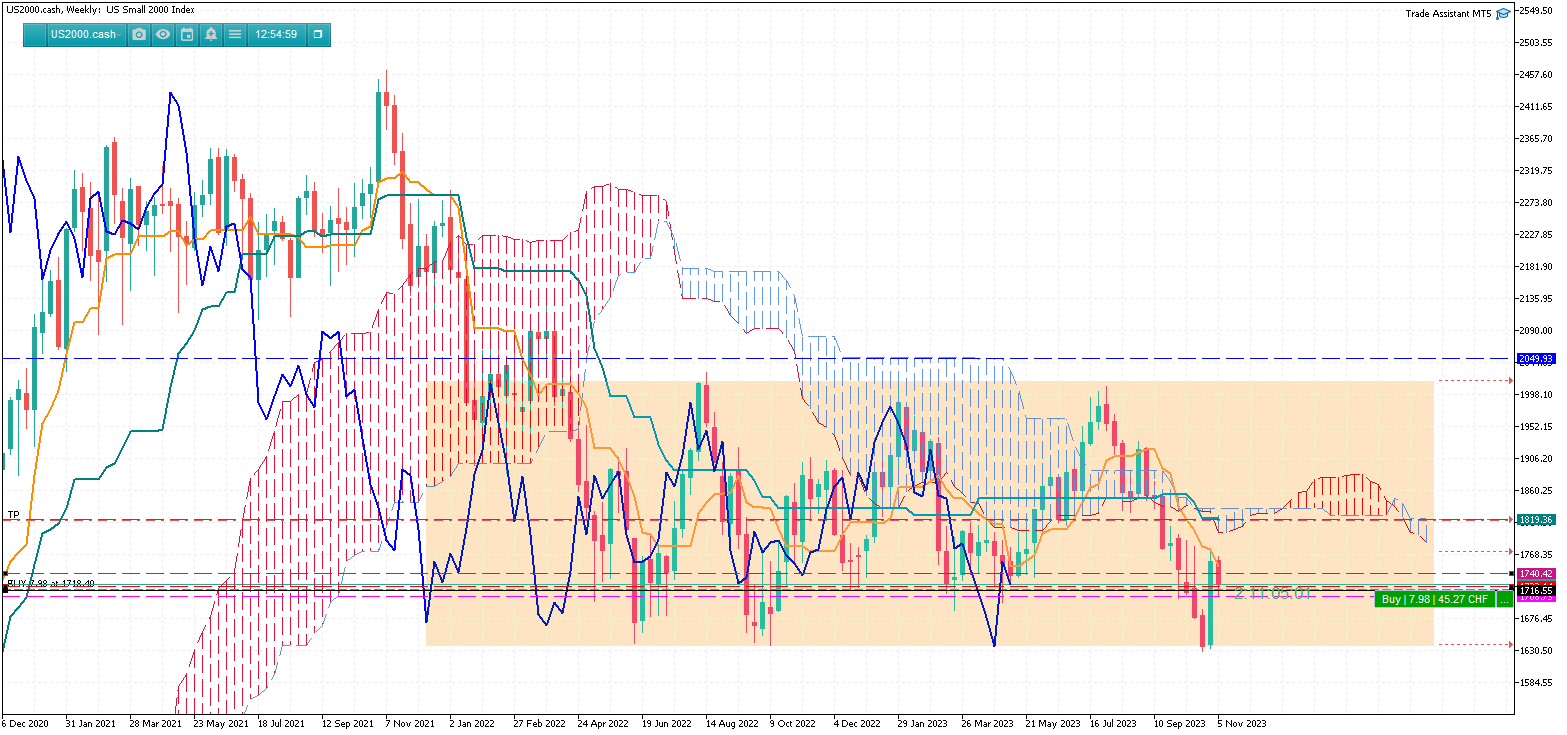1567x735 pixels.
Task: Click the 12:54:59 clock display
Action: pyautogui.click(x=276, y=34)
